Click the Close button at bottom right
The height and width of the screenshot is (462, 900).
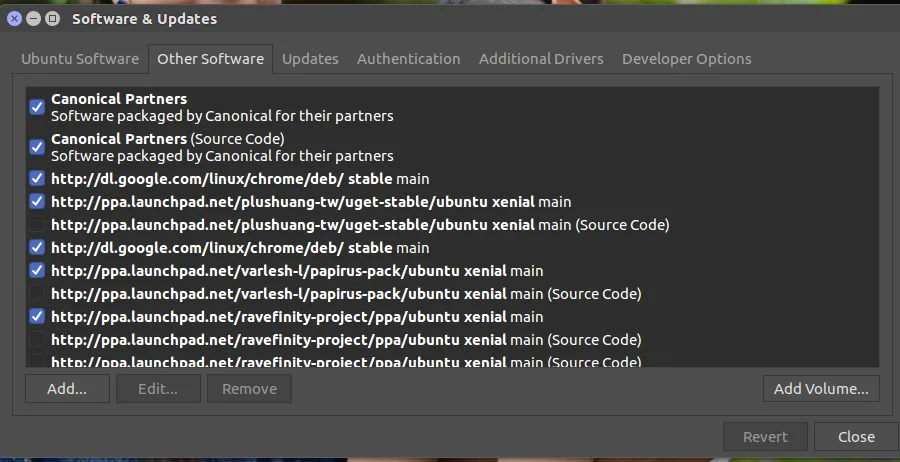click(856, 437)
